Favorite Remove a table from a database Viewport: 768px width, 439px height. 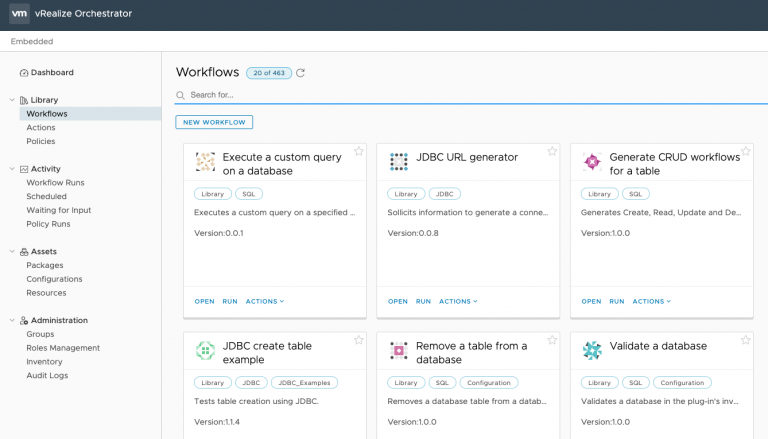[x=552, y=340]
